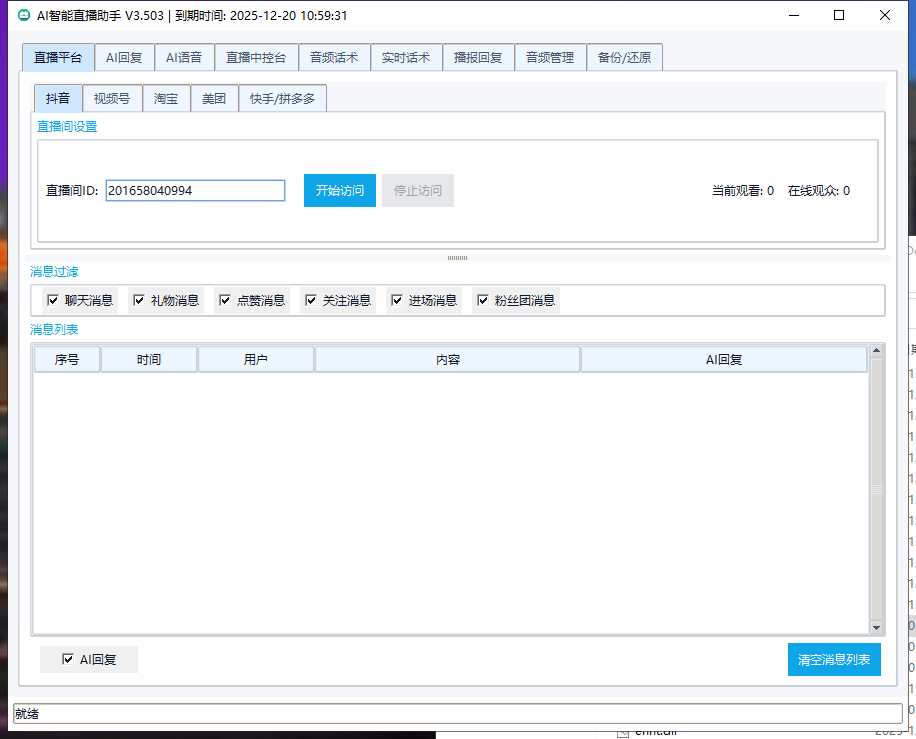Open the AI语音 tab

click(x=184, y=58)
